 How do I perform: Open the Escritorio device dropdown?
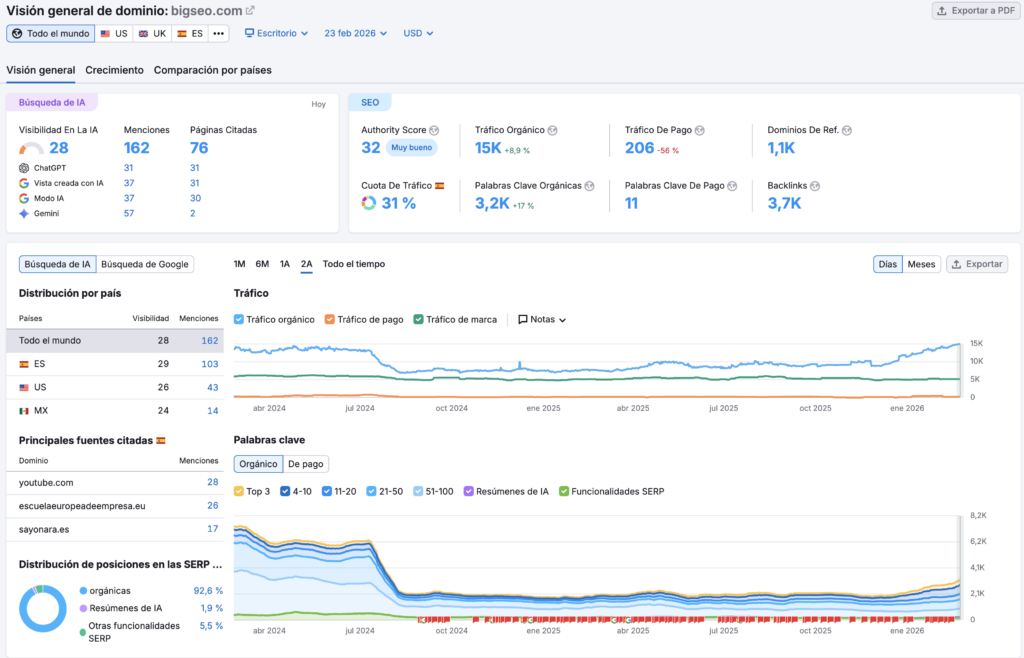(276, 33)
